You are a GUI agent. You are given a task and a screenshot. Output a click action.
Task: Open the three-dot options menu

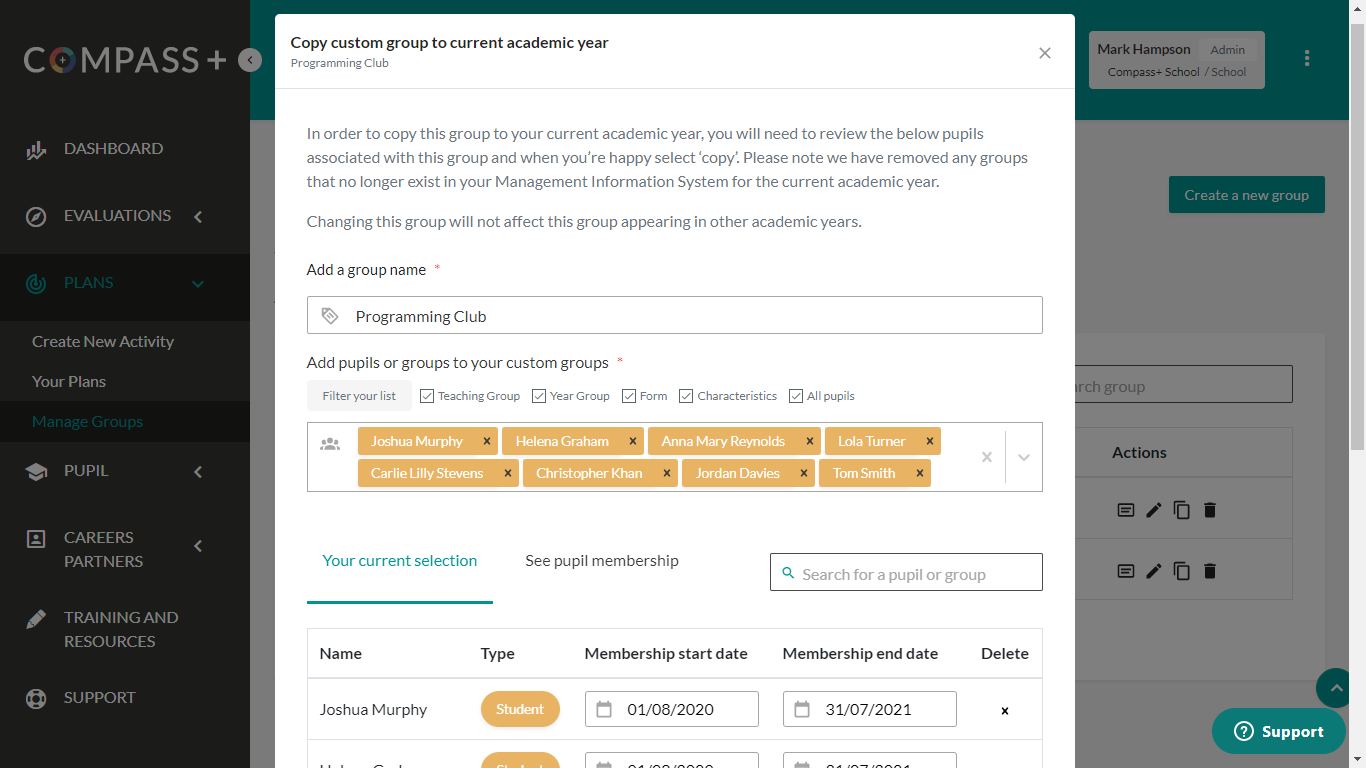1307,58
